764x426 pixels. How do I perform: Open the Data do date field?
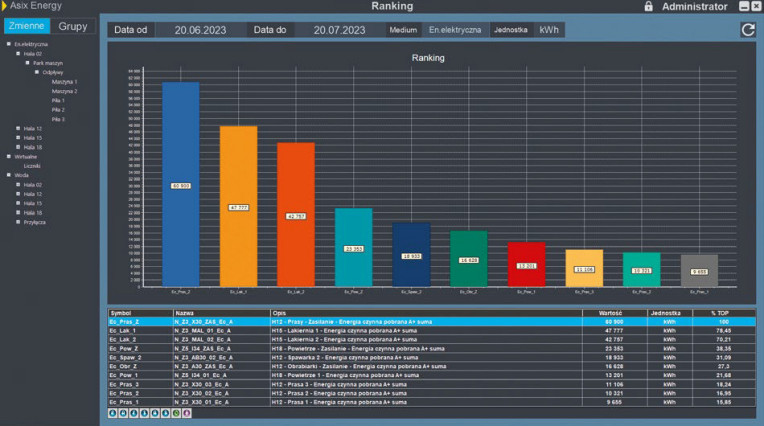click(x=339, y=30)
